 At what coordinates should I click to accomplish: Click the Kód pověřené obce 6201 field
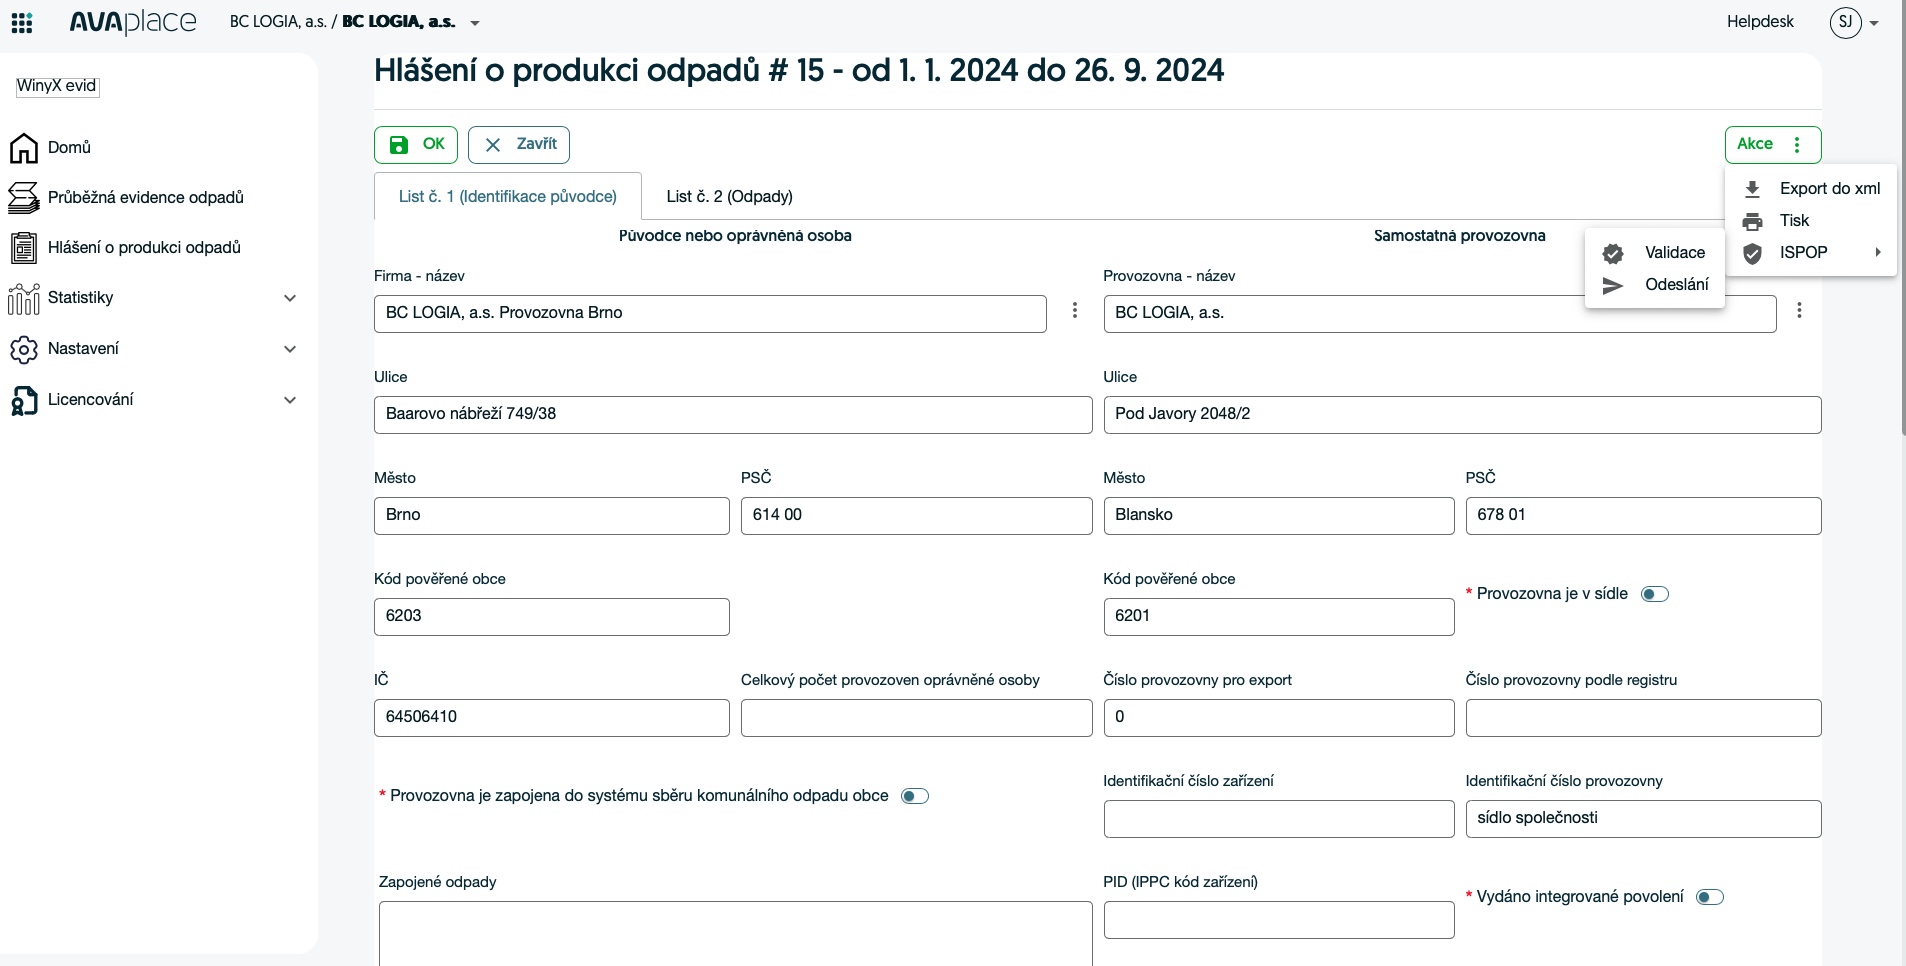1279,617
